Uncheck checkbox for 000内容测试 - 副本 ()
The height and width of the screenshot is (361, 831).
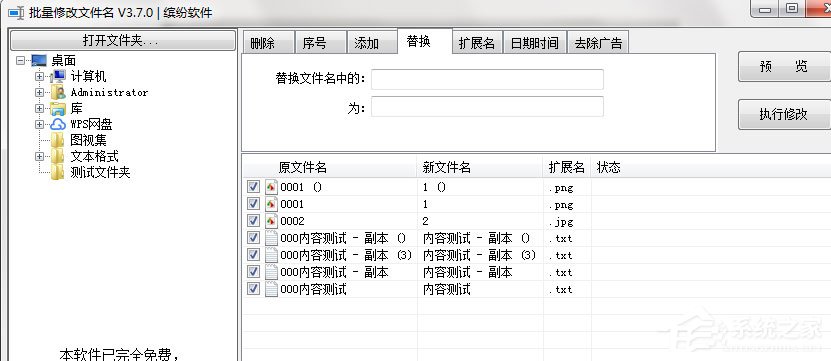click(253, 237)
